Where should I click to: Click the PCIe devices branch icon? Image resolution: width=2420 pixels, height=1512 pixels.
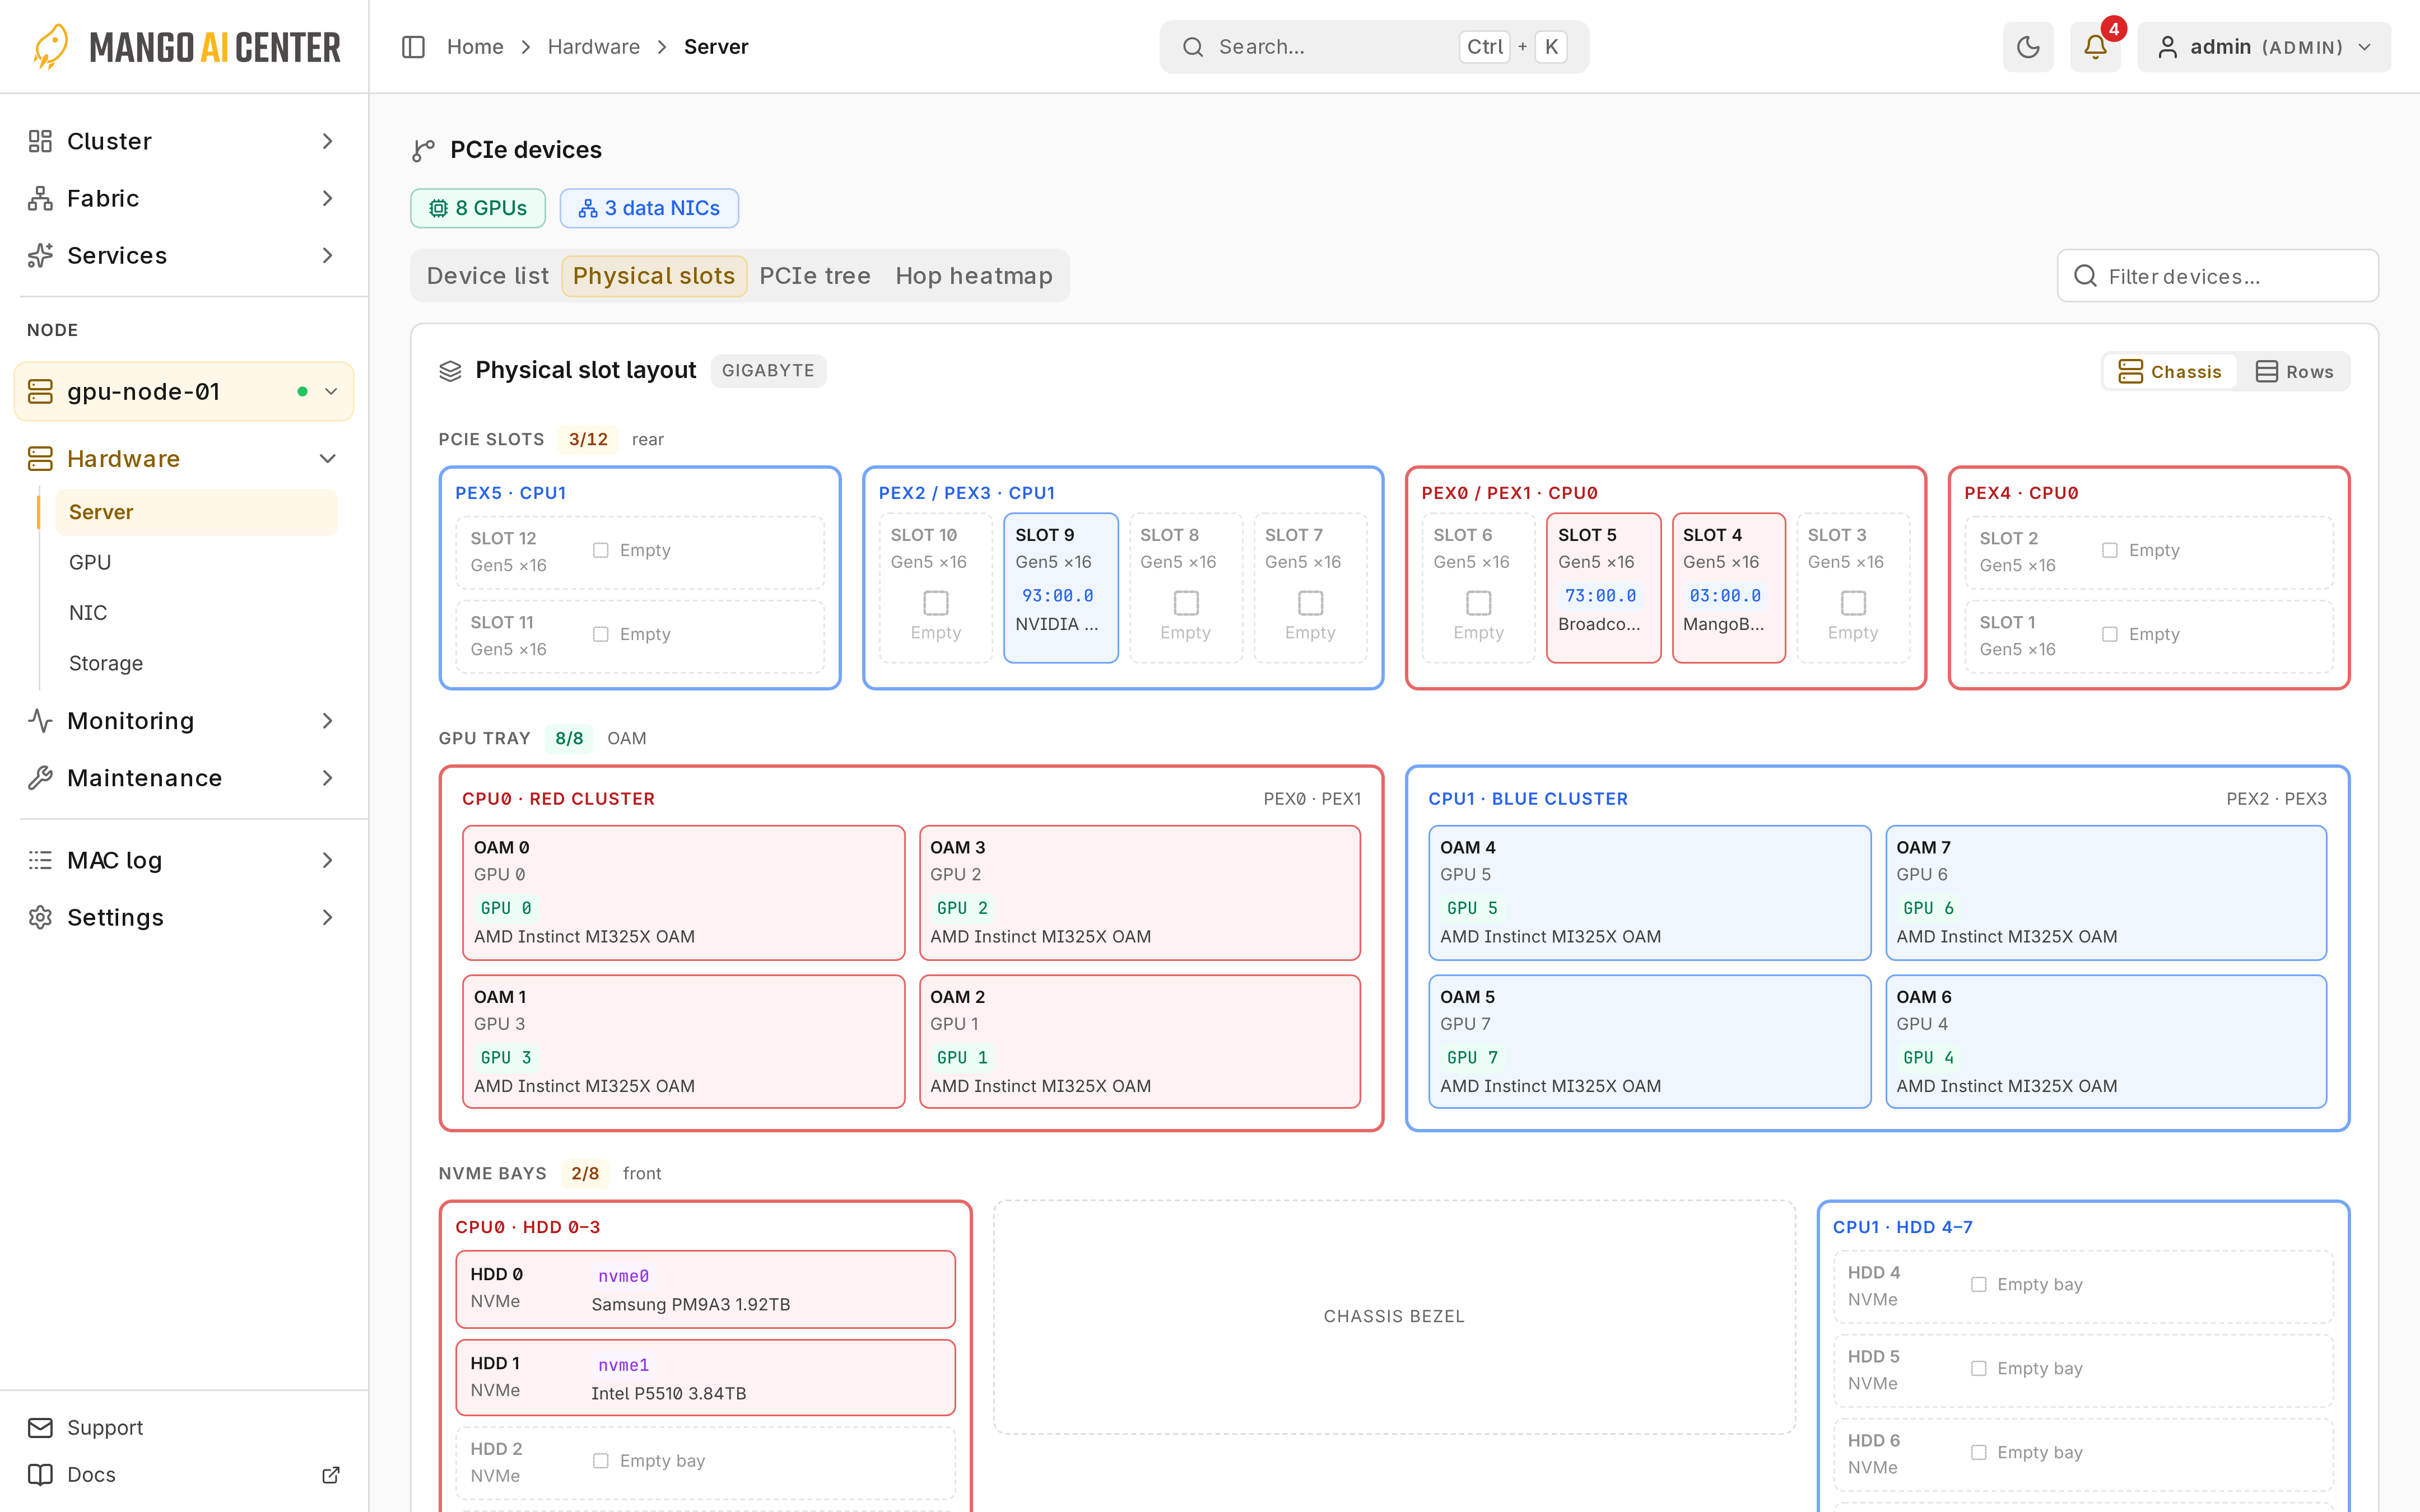(424, 150)
